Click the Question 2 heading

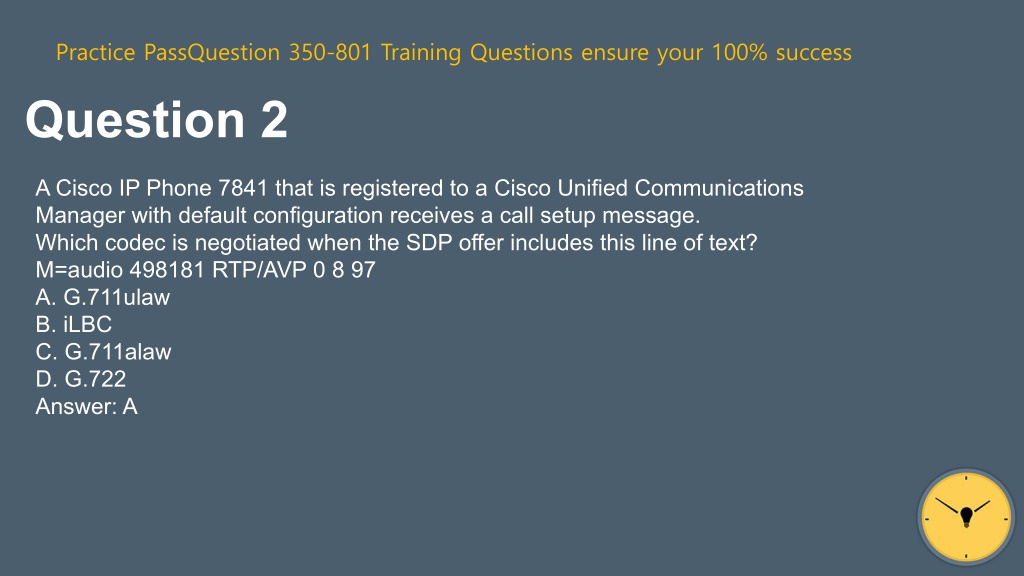(156, 120)
